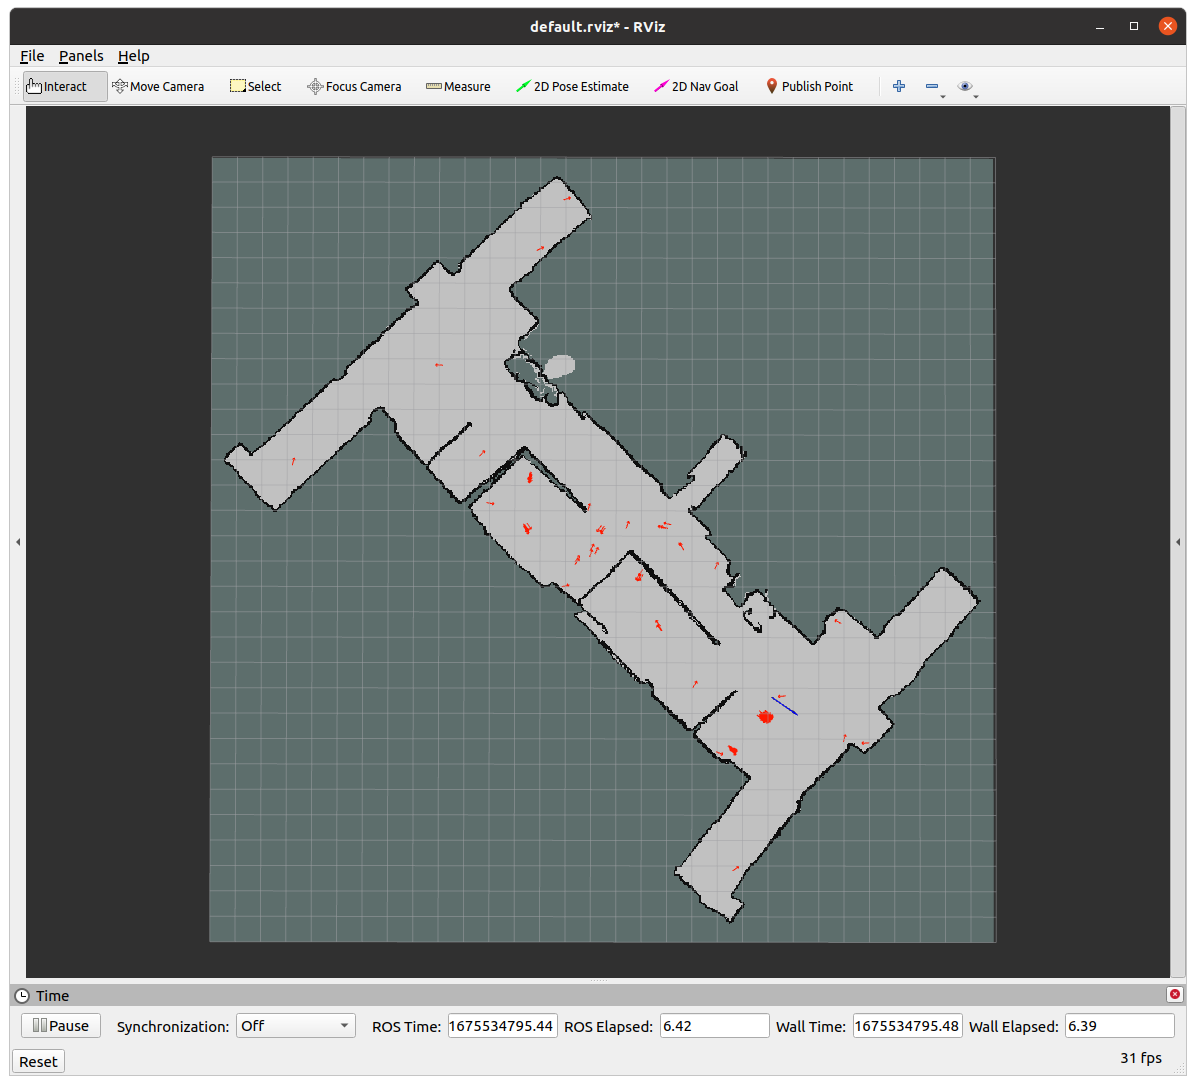Click the Synchronization label
Screen dimensions: 1196x1085
(x=172, y=1026)
